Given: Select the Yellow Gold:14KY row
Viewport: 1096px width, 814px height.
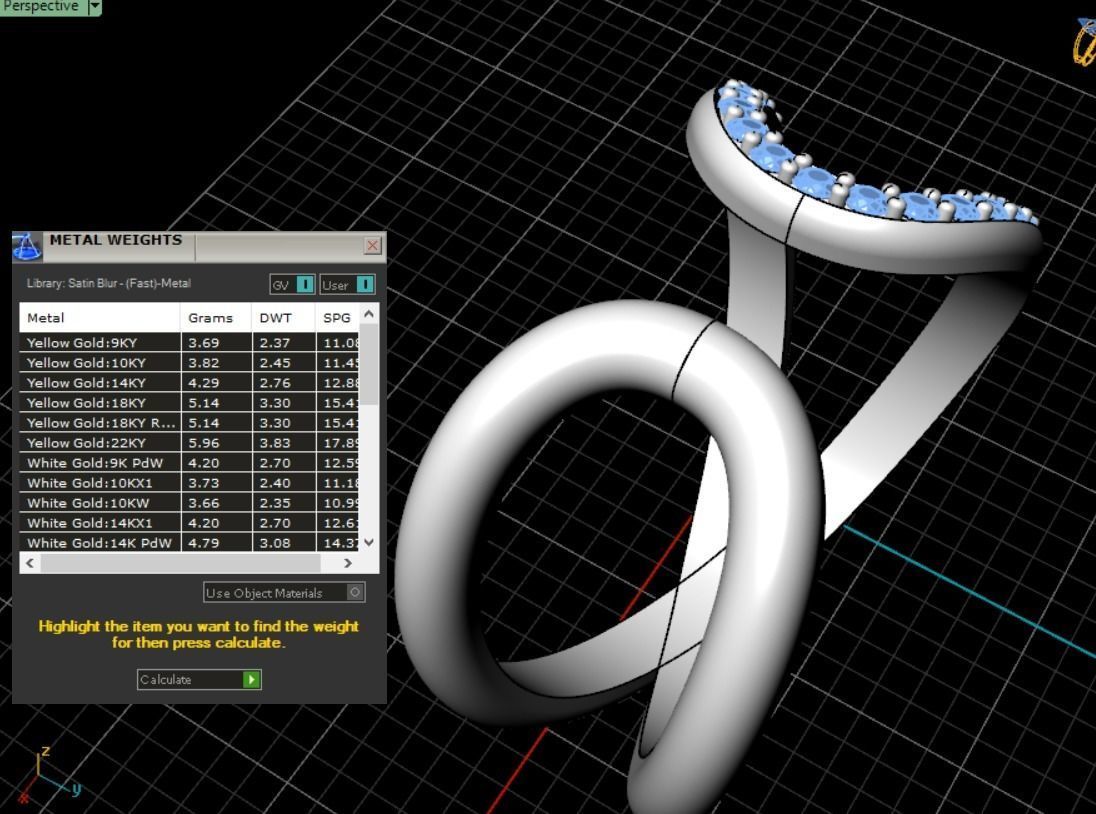Looking at the screenshot, I should coord(189,383).
